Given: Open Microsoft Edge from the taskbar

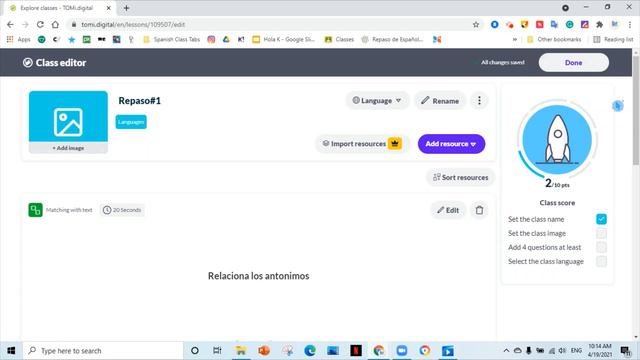Looking at the screenshot, I should click(x=310, y=351).
